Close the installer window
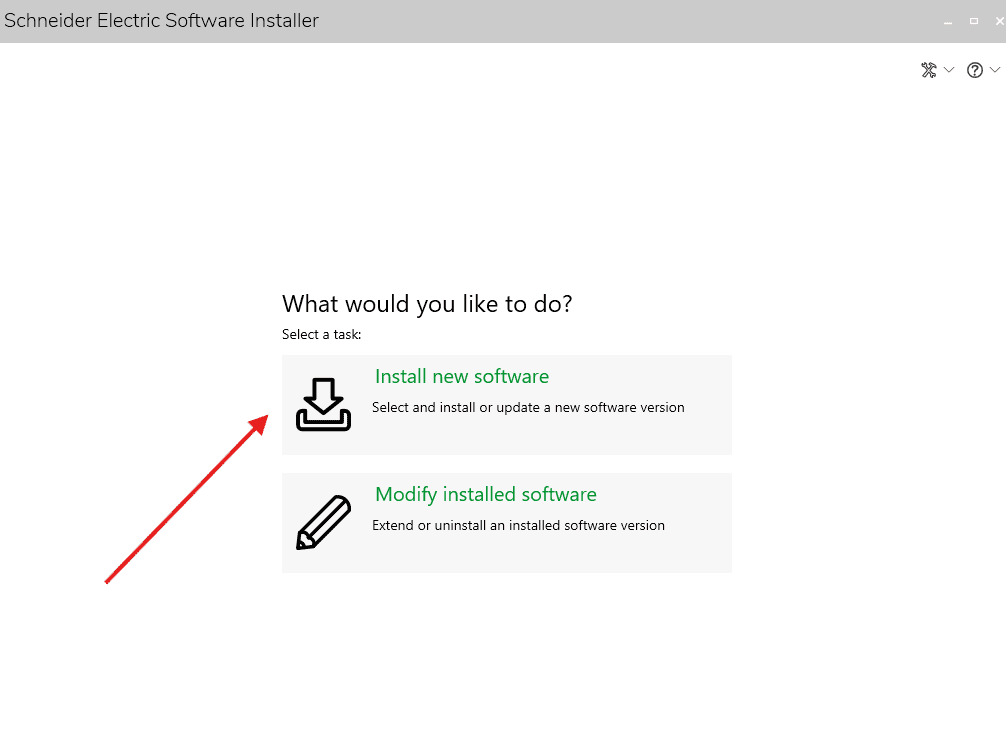Screen dimensions: 1006x756 (1000, 21)
